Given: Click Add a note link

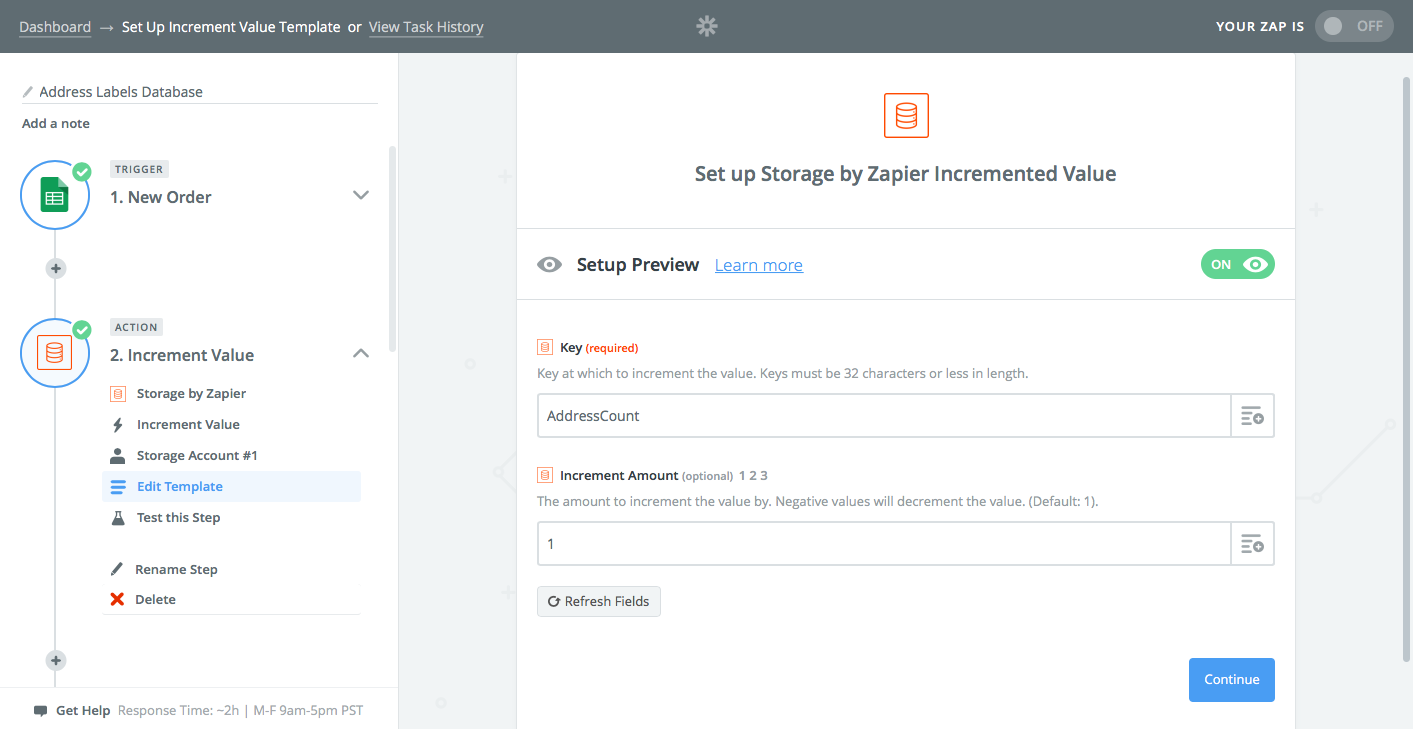Looking at the screenshot, I should click(56, 124).
